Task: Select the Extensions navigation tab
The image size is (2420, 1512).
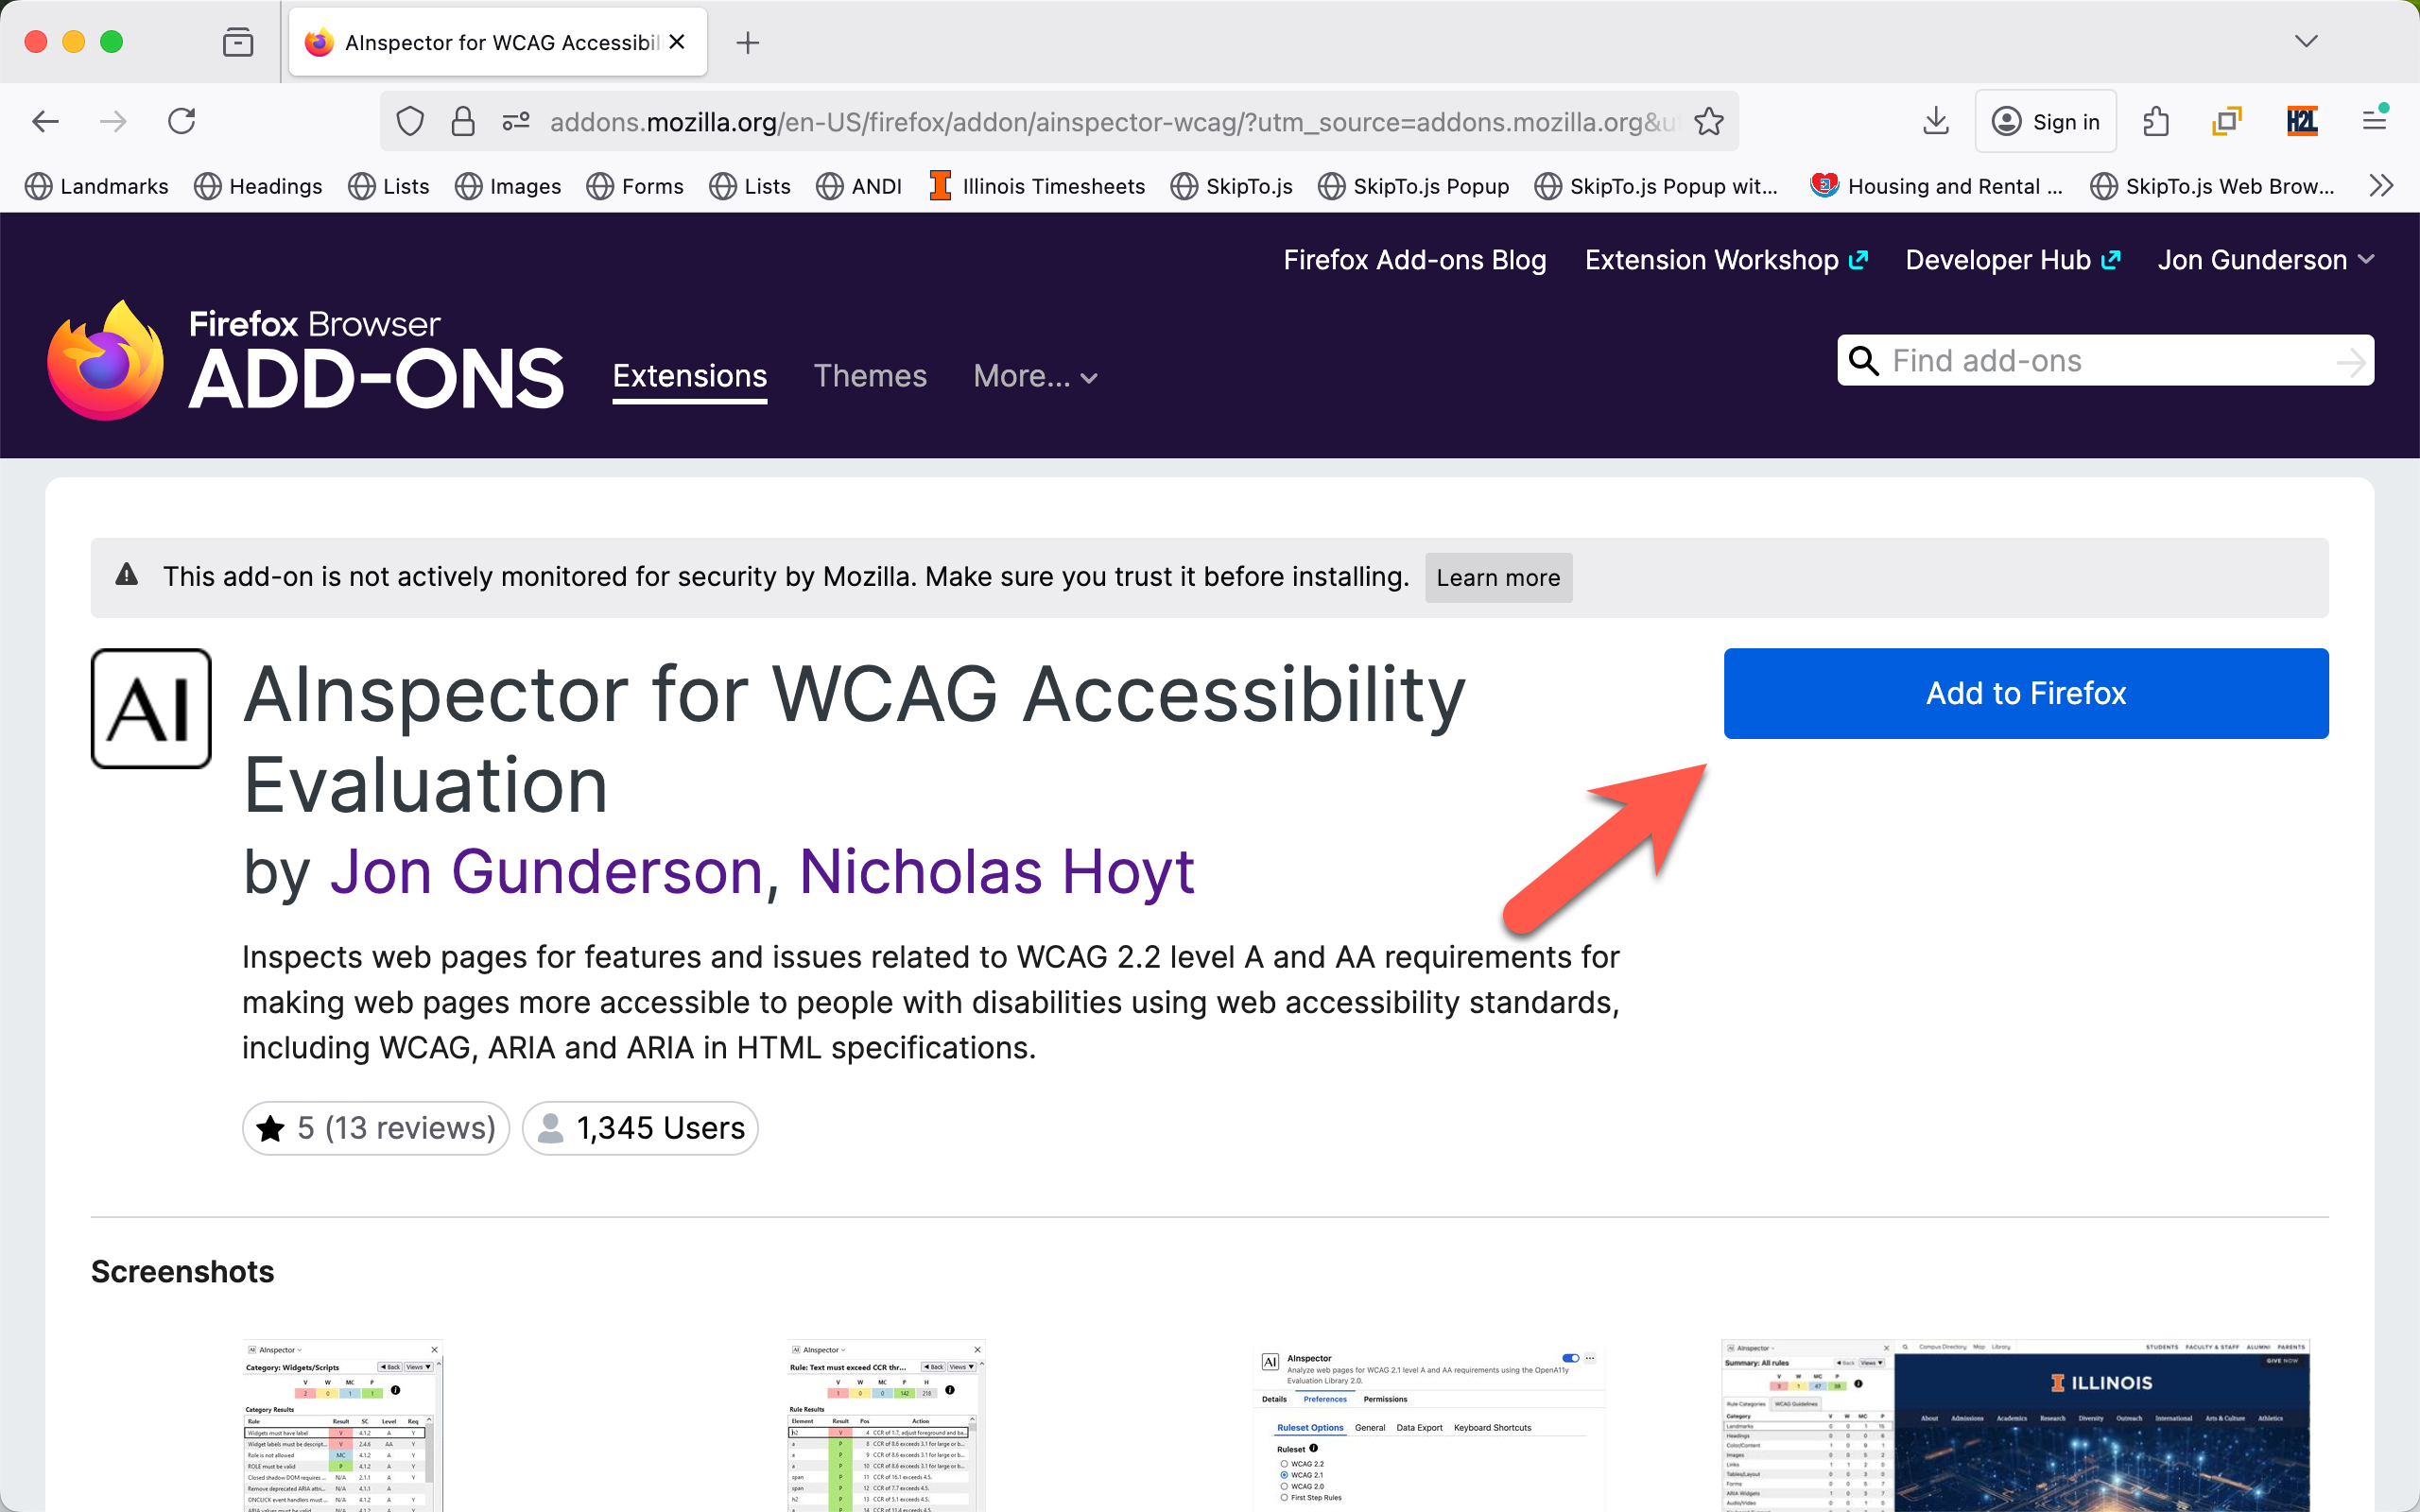Action: tap(690, 376)
